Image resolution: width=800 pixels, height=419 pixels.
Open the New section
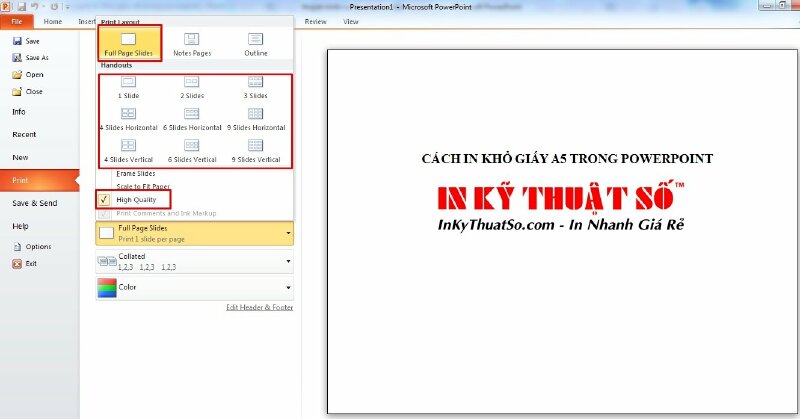pyautogui.click(x=20, y=158)
